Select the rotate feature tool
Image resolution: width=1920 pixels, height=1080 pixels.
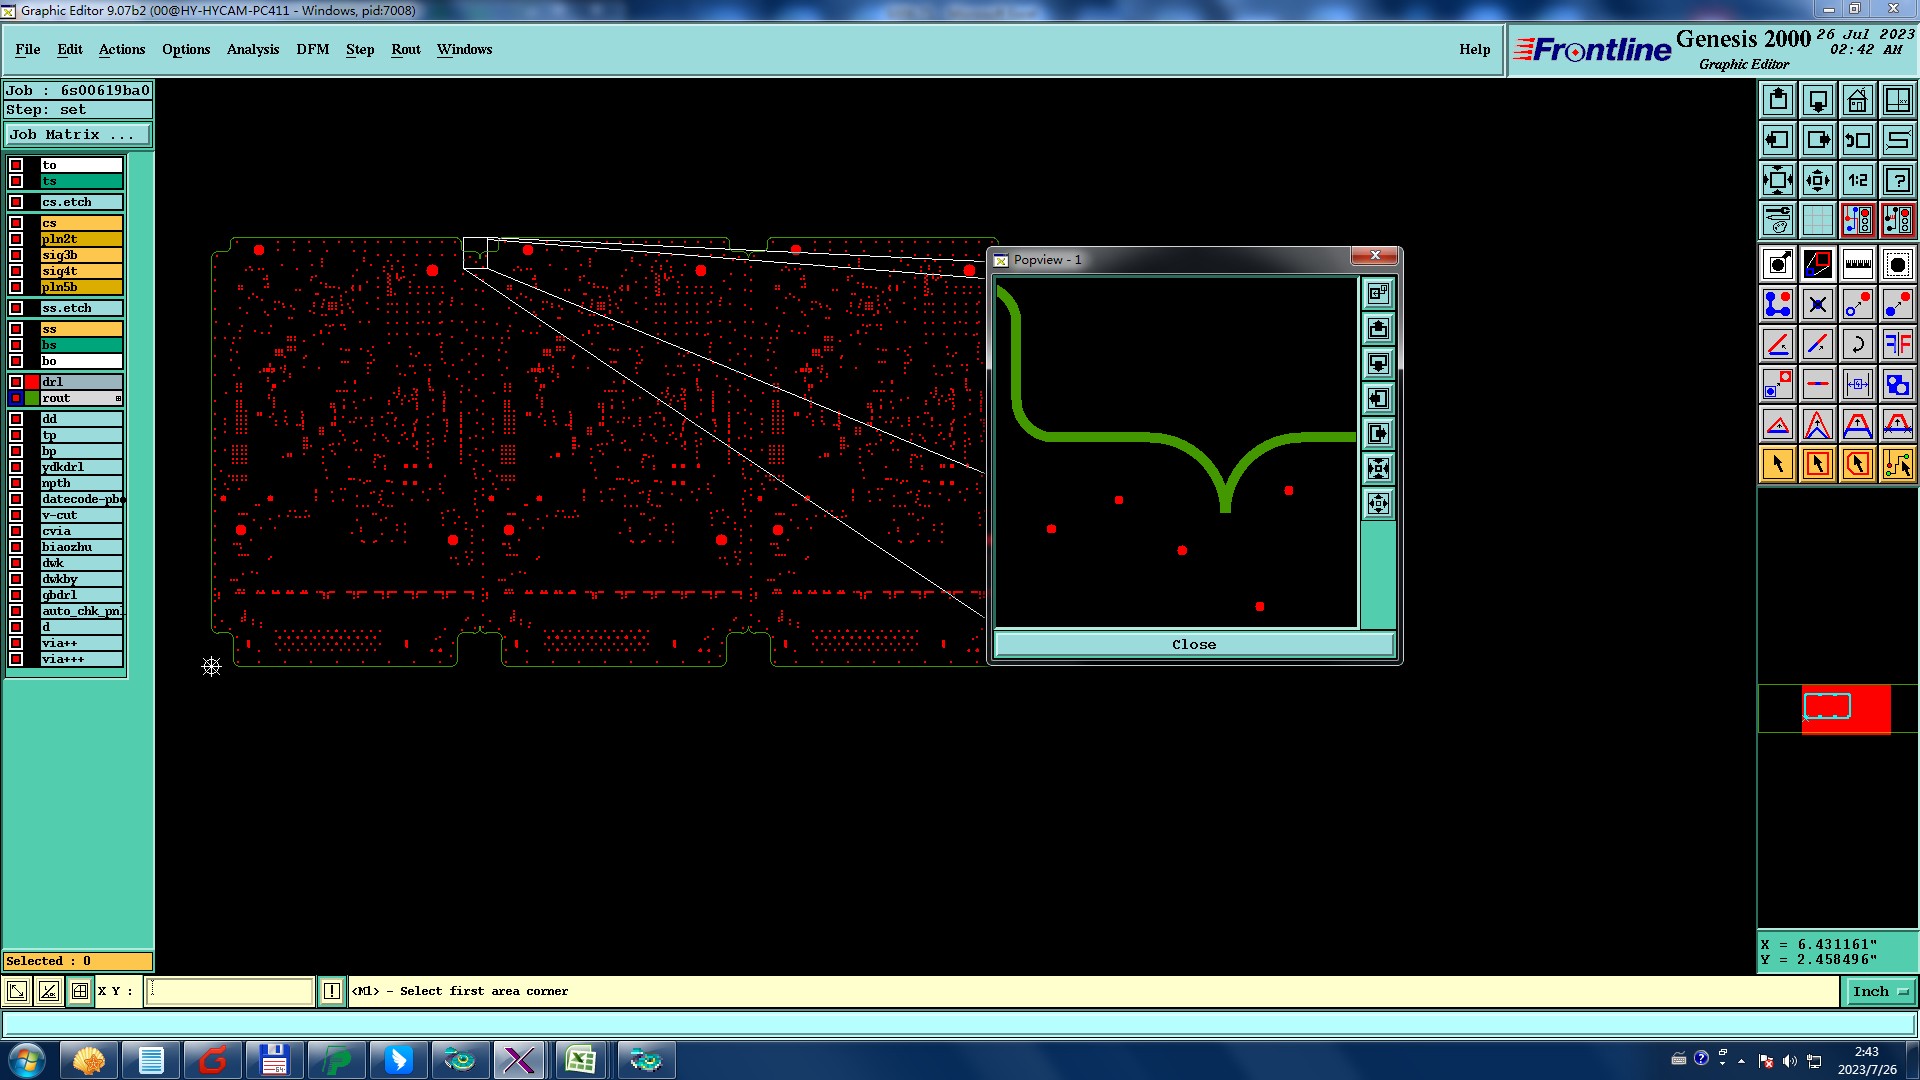pyautogui.click(x=1857, y=344)
